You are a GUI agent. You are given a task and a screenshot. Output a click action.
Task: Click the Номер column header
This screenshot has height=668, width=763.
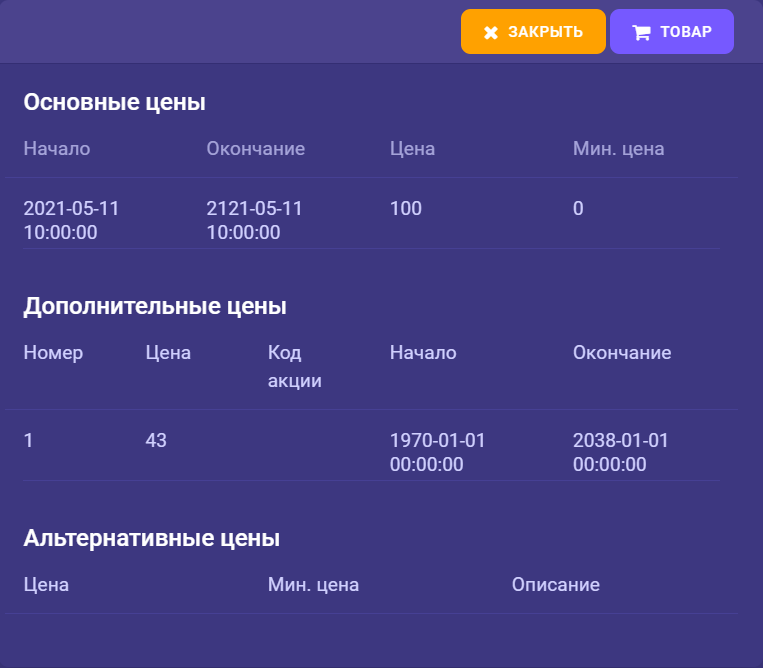(x=53, y=353)
